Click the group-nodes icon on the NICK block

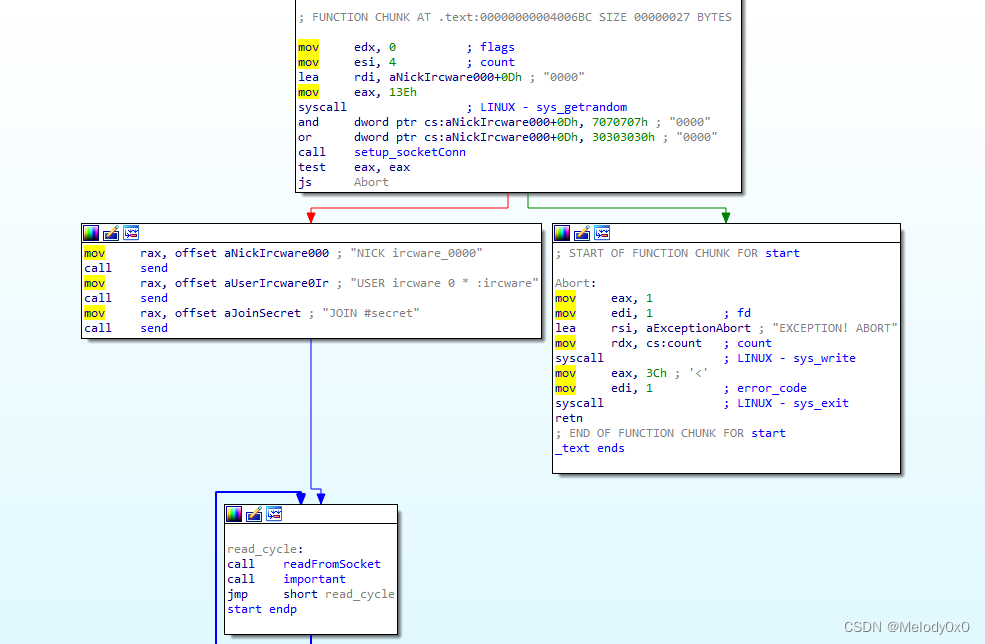tap(131, 232)
